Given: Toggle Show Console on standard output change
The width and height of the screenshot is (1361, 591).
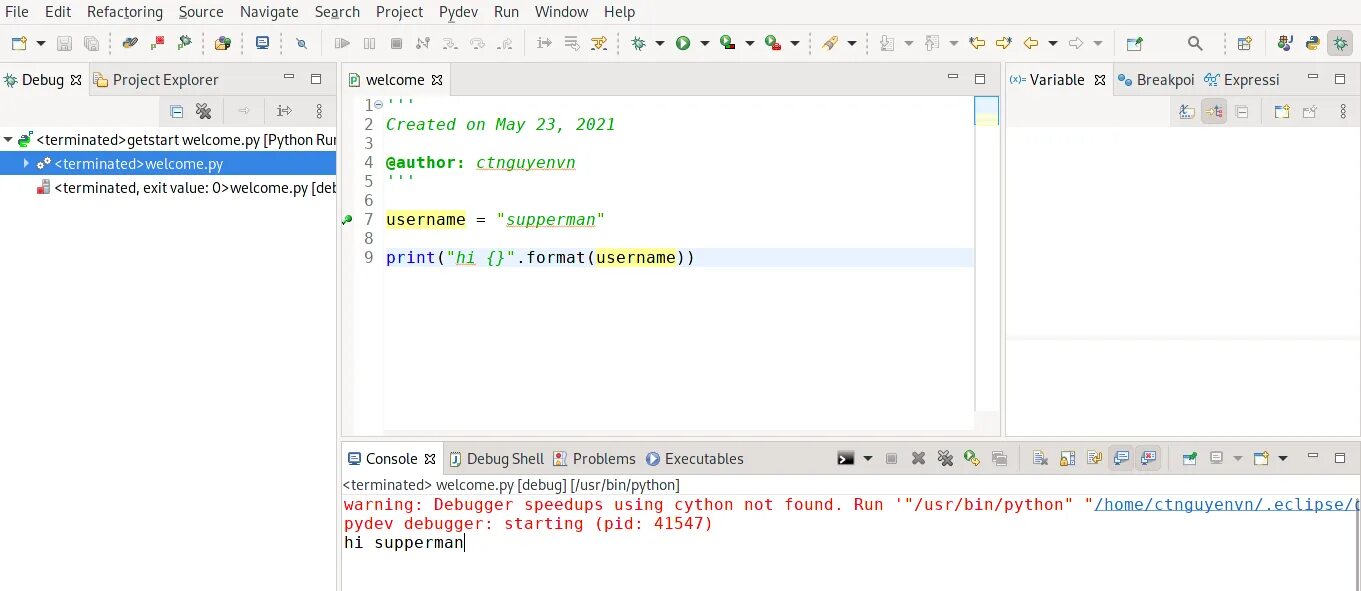Looking at the screenshot, I should [1121, 459].
